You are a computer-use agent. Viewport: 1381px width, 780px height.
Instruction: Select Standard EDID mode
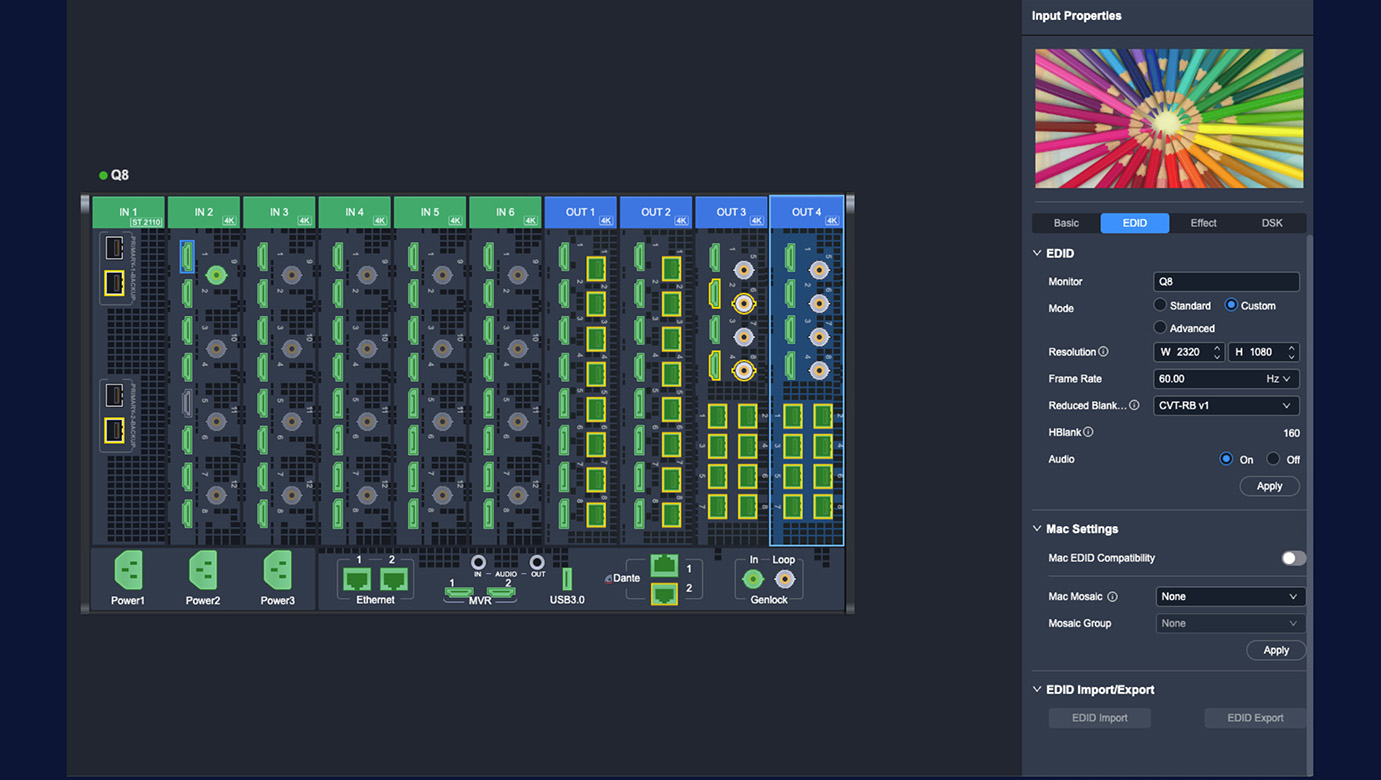pos(1160,305)
